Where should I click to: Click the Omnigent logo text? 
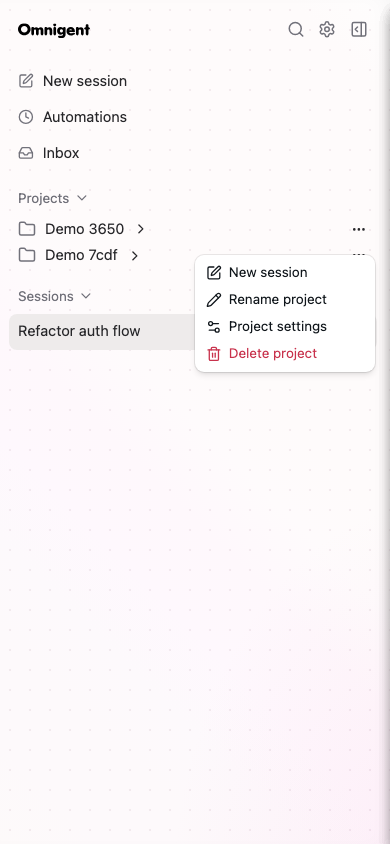coord(54,30)
